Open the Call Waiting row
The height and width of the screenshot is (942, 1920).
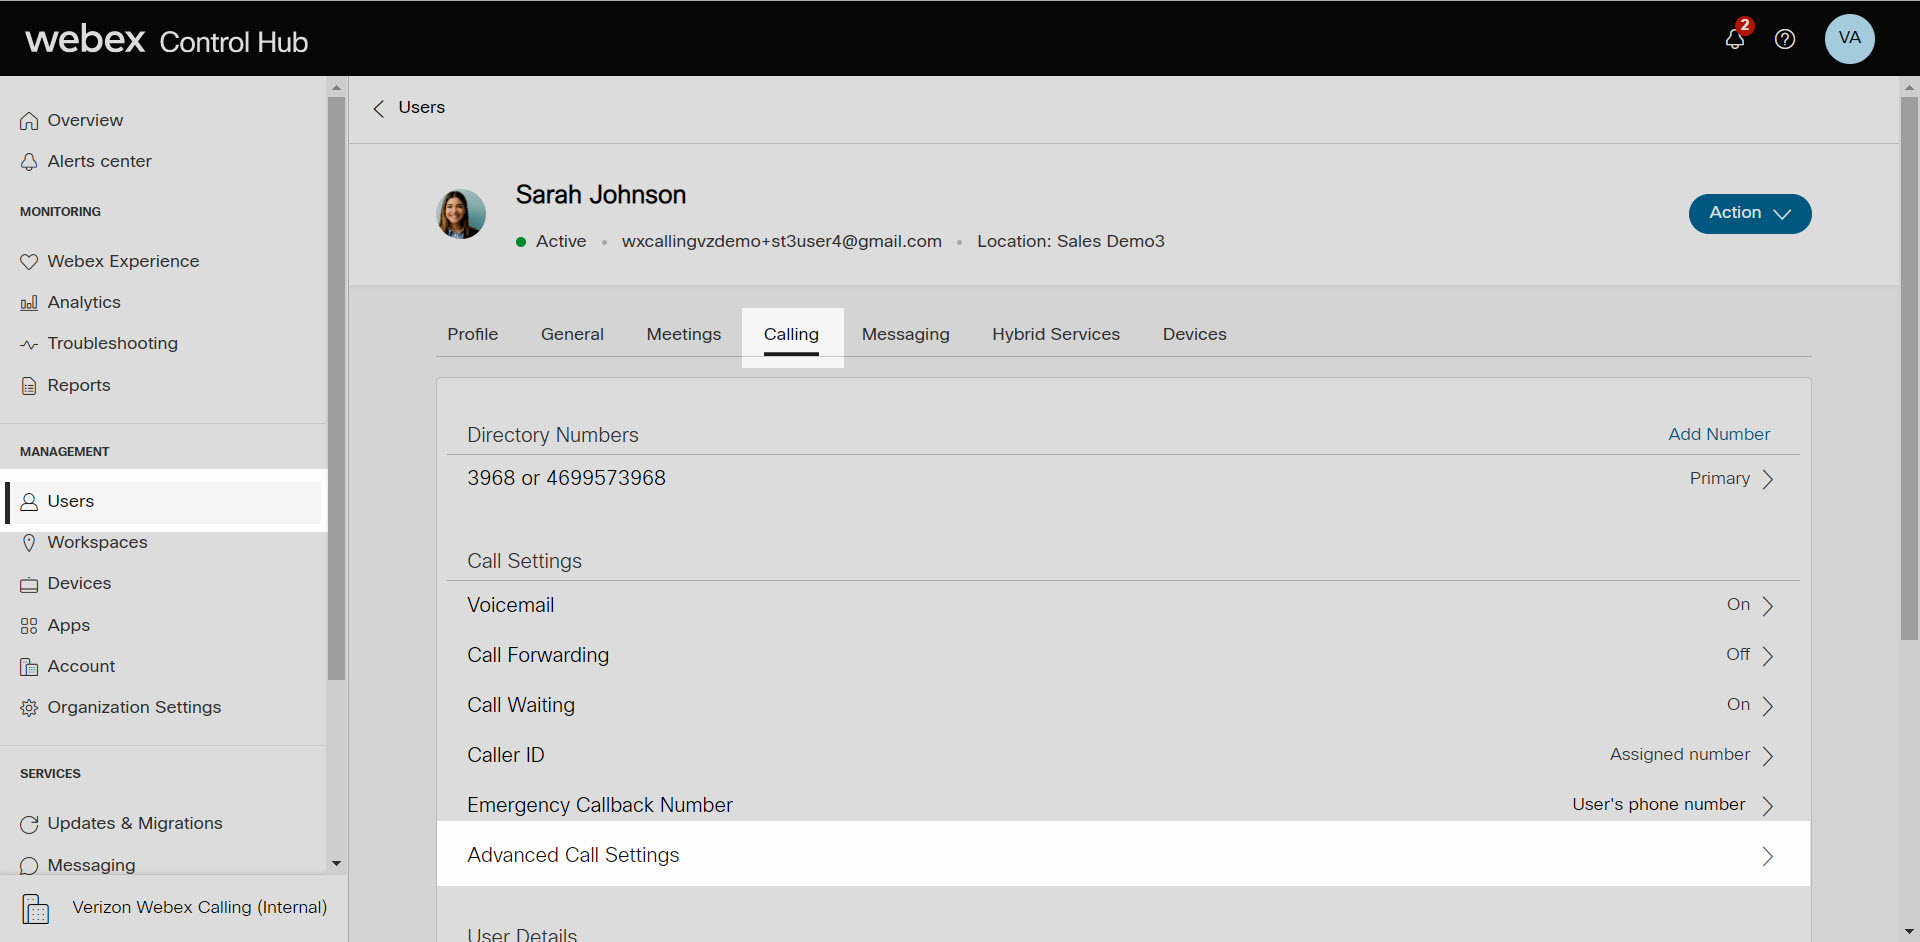click(1123, 705)
